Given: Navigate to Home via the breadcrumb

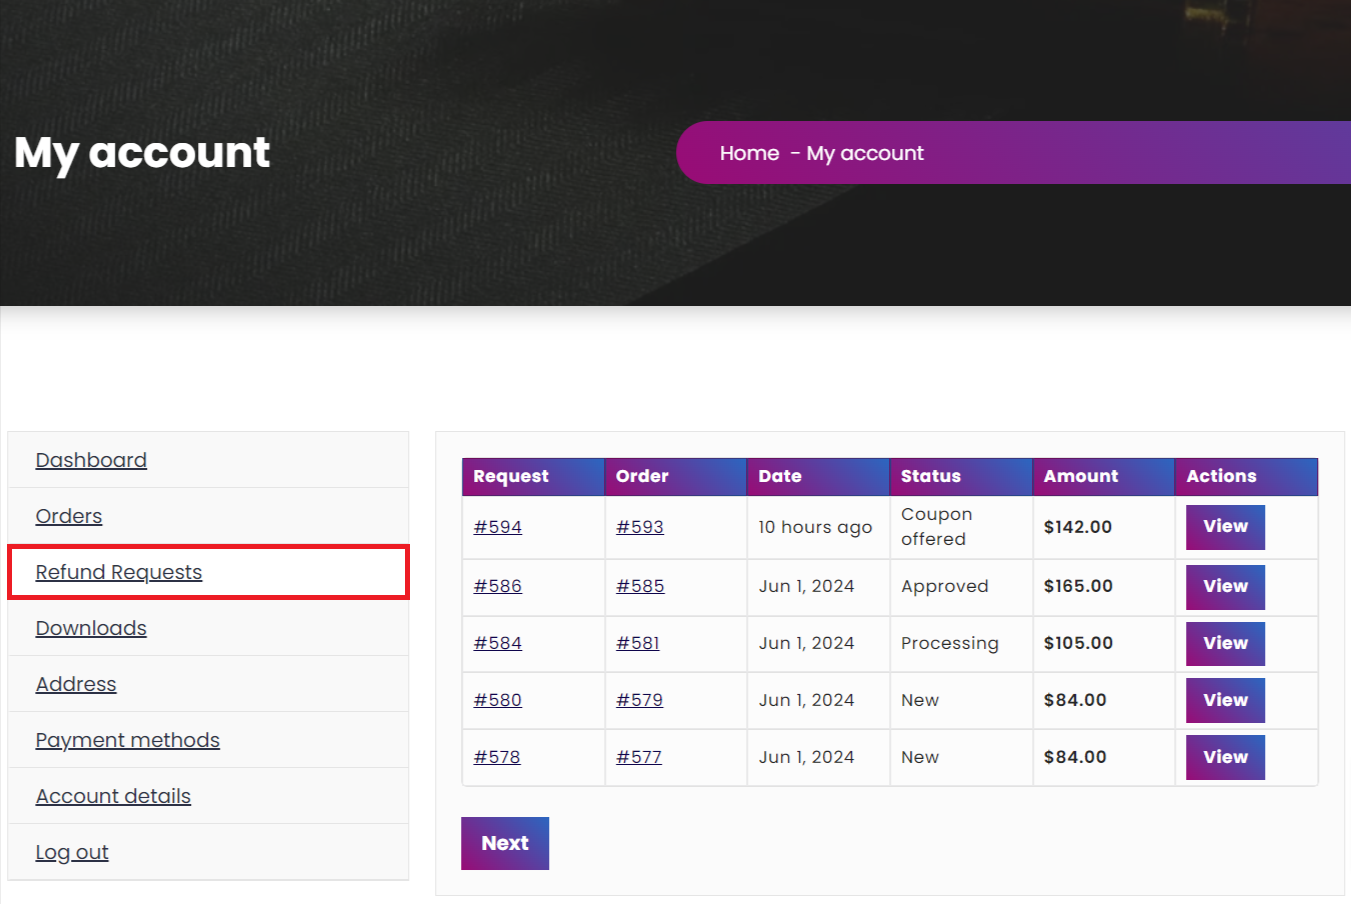Looking at the screenshot, I should (x=749, y=152).
